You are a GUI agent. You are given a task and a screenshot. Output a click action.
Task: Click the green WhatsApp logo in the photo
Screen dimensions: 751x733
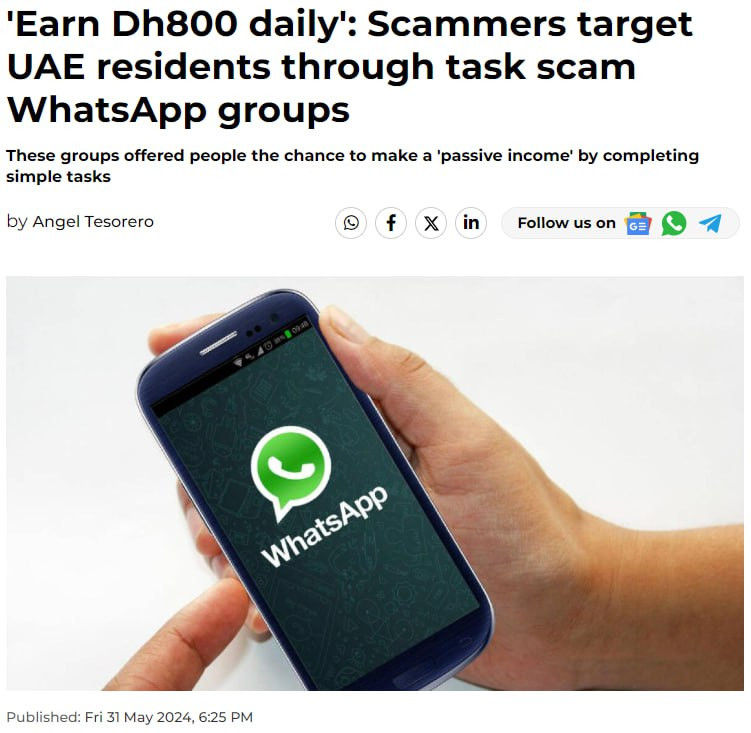(291, 473)
